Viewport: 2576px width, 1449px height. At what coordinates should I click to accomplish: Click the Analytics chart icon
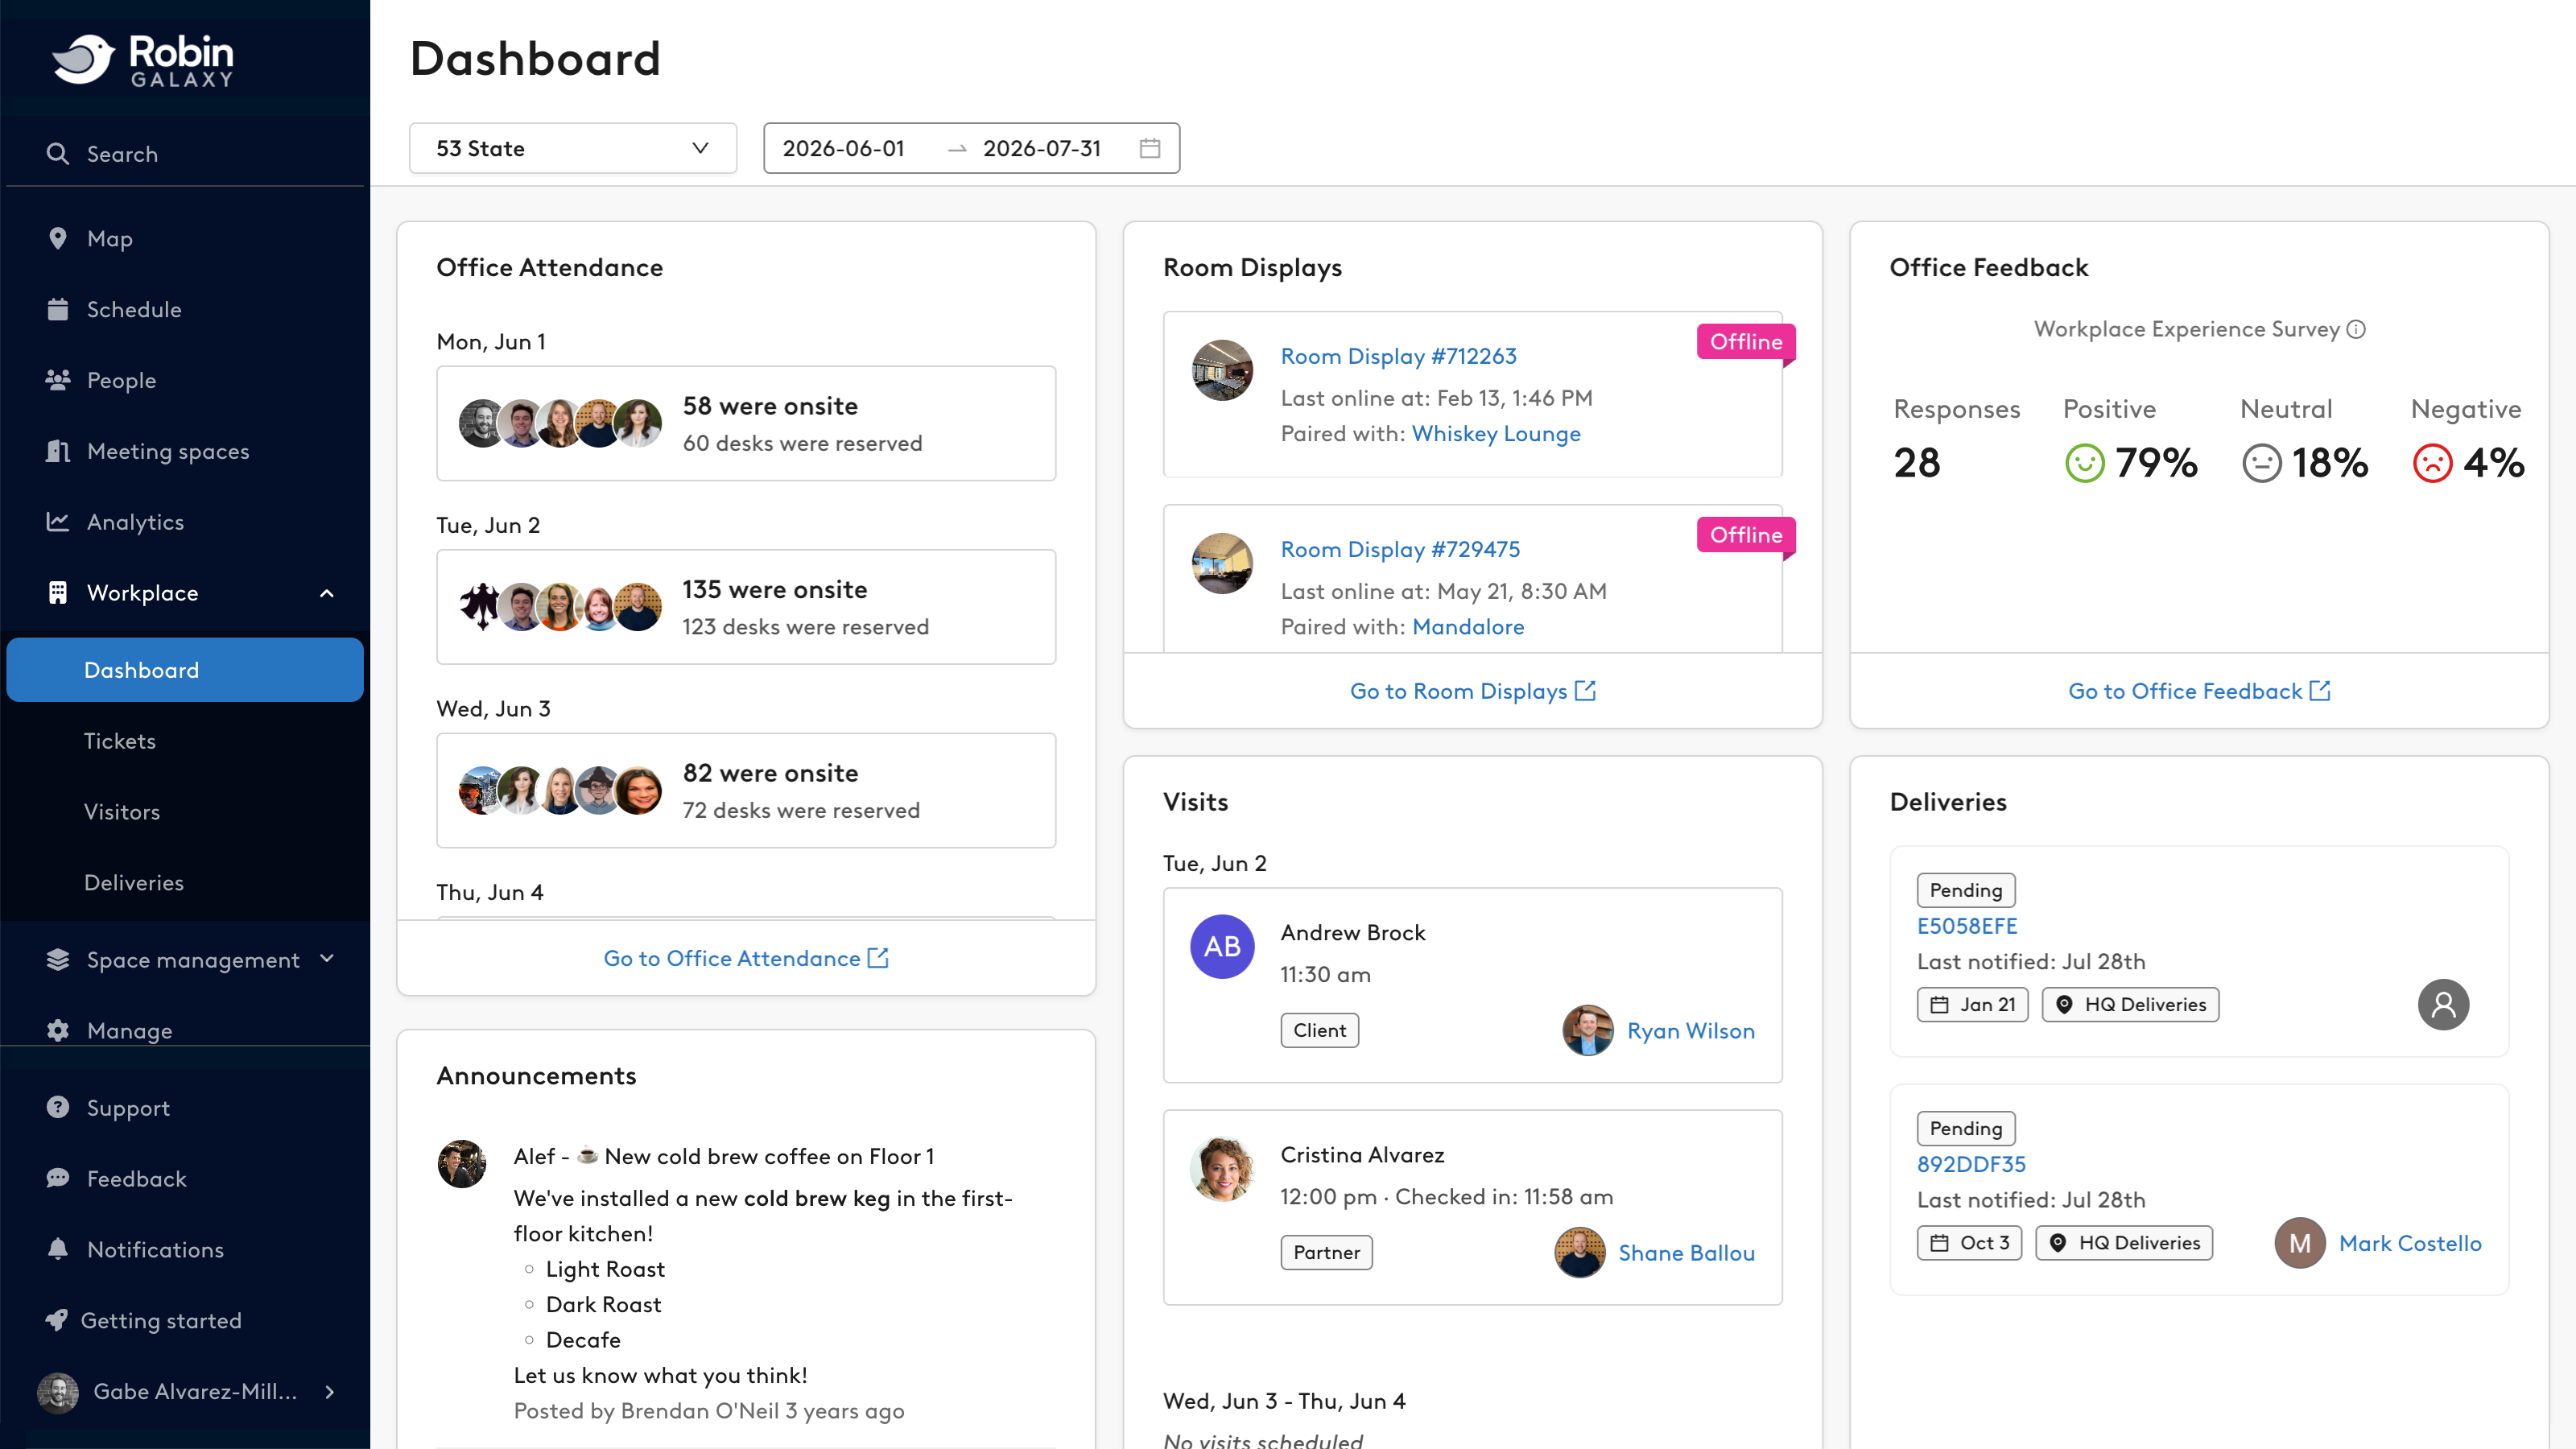coord(58,522)
